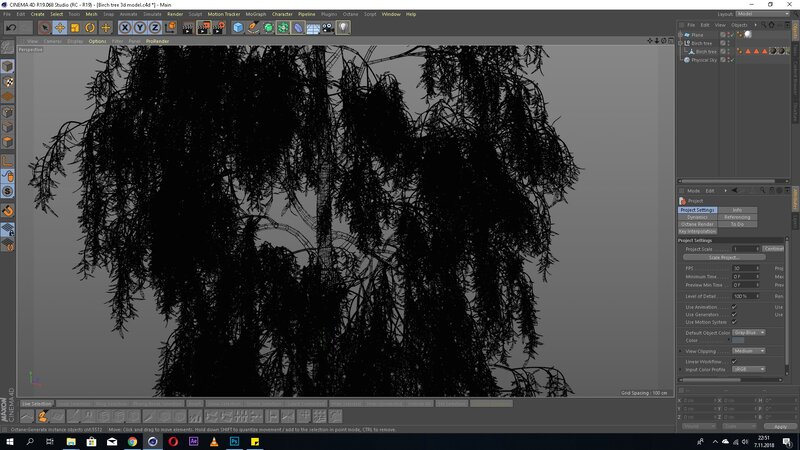800x450 pixels.
Task: Select the Move tool in toolbar
Action: tap(60, 28)
